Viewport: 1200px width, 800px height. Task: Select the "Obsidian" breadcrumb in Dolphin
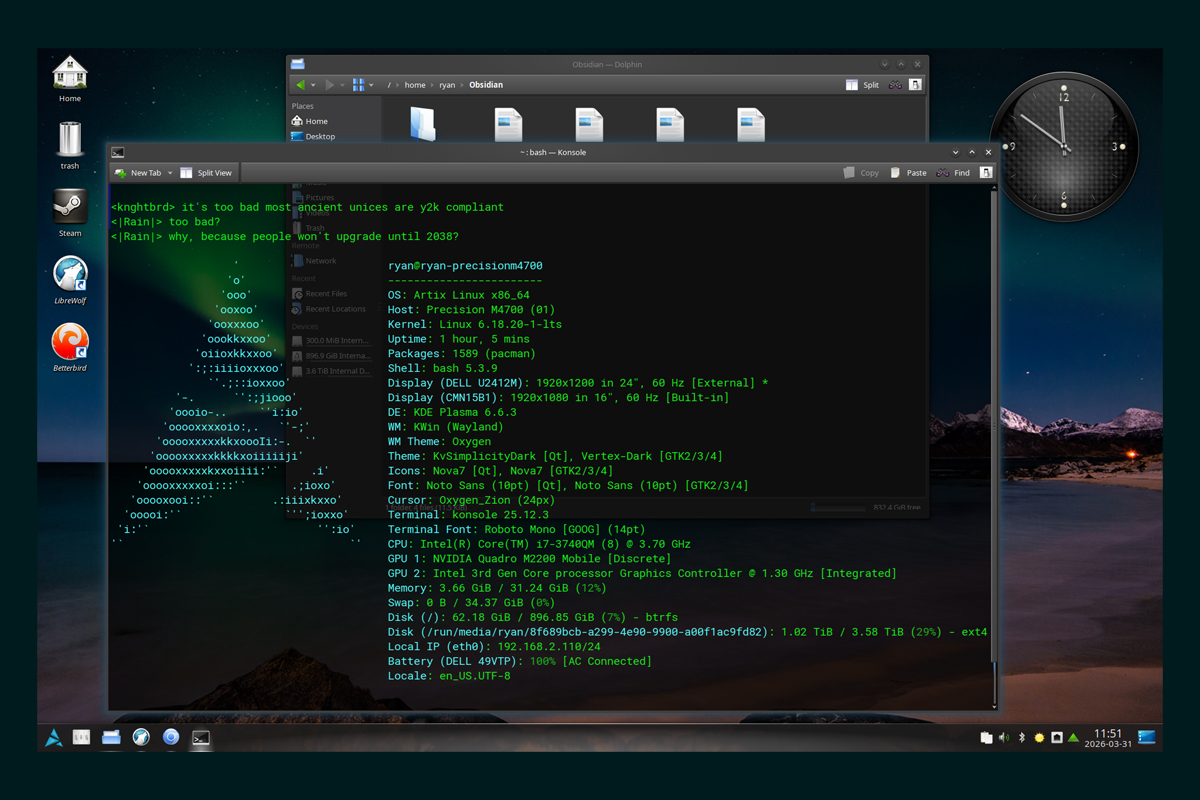[x=486, y=85]
